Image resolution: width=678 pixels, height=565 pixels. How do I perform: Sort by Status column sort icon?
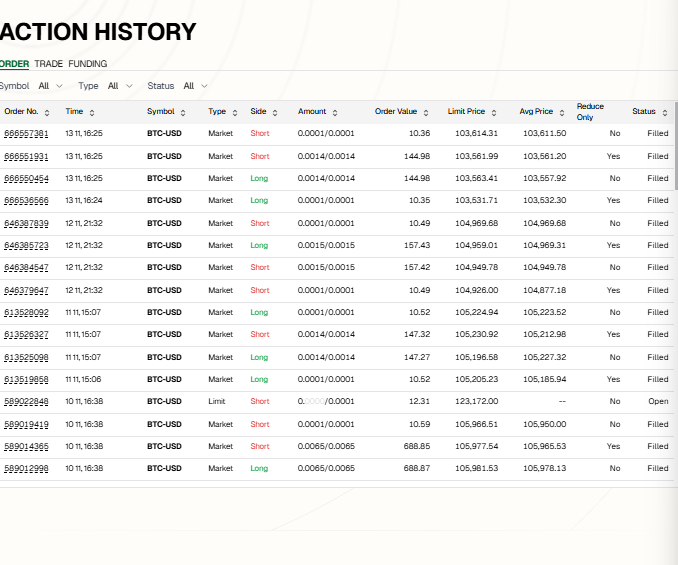(665, 112)
